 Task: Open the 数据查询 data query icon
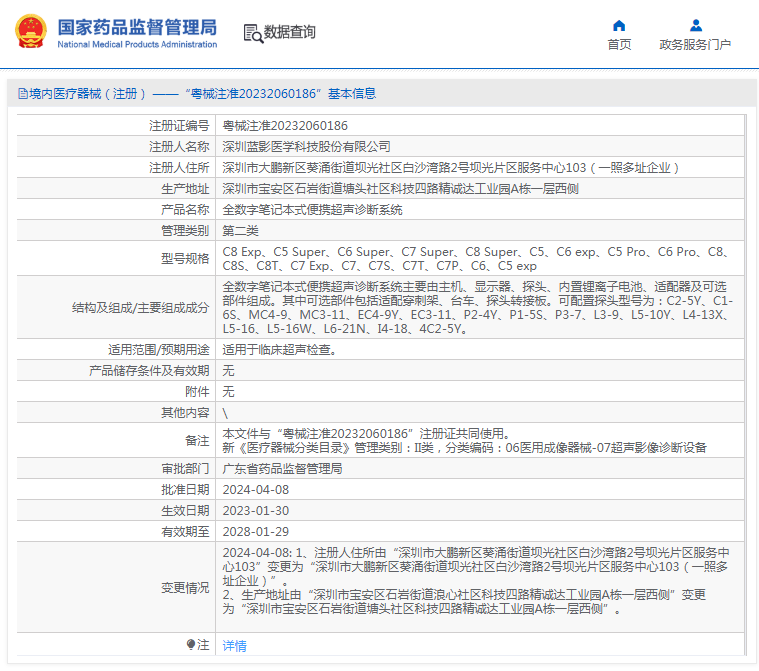253,33
